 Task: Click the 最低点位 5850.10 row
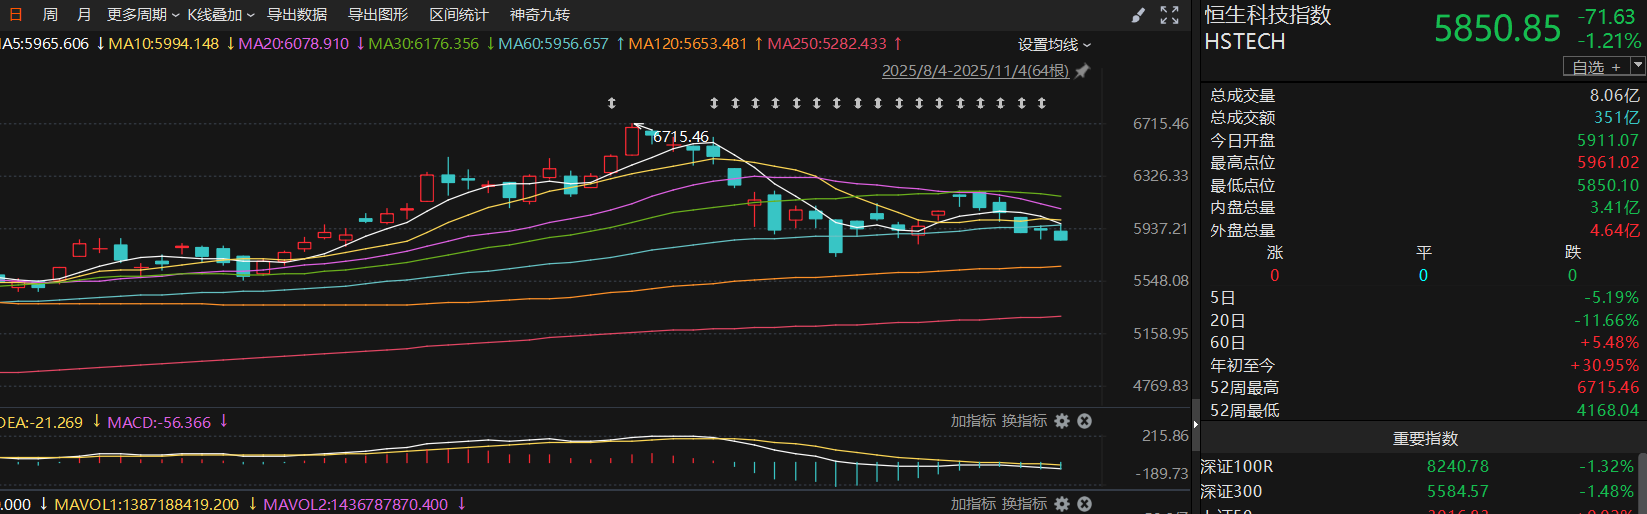(1424, 186)
